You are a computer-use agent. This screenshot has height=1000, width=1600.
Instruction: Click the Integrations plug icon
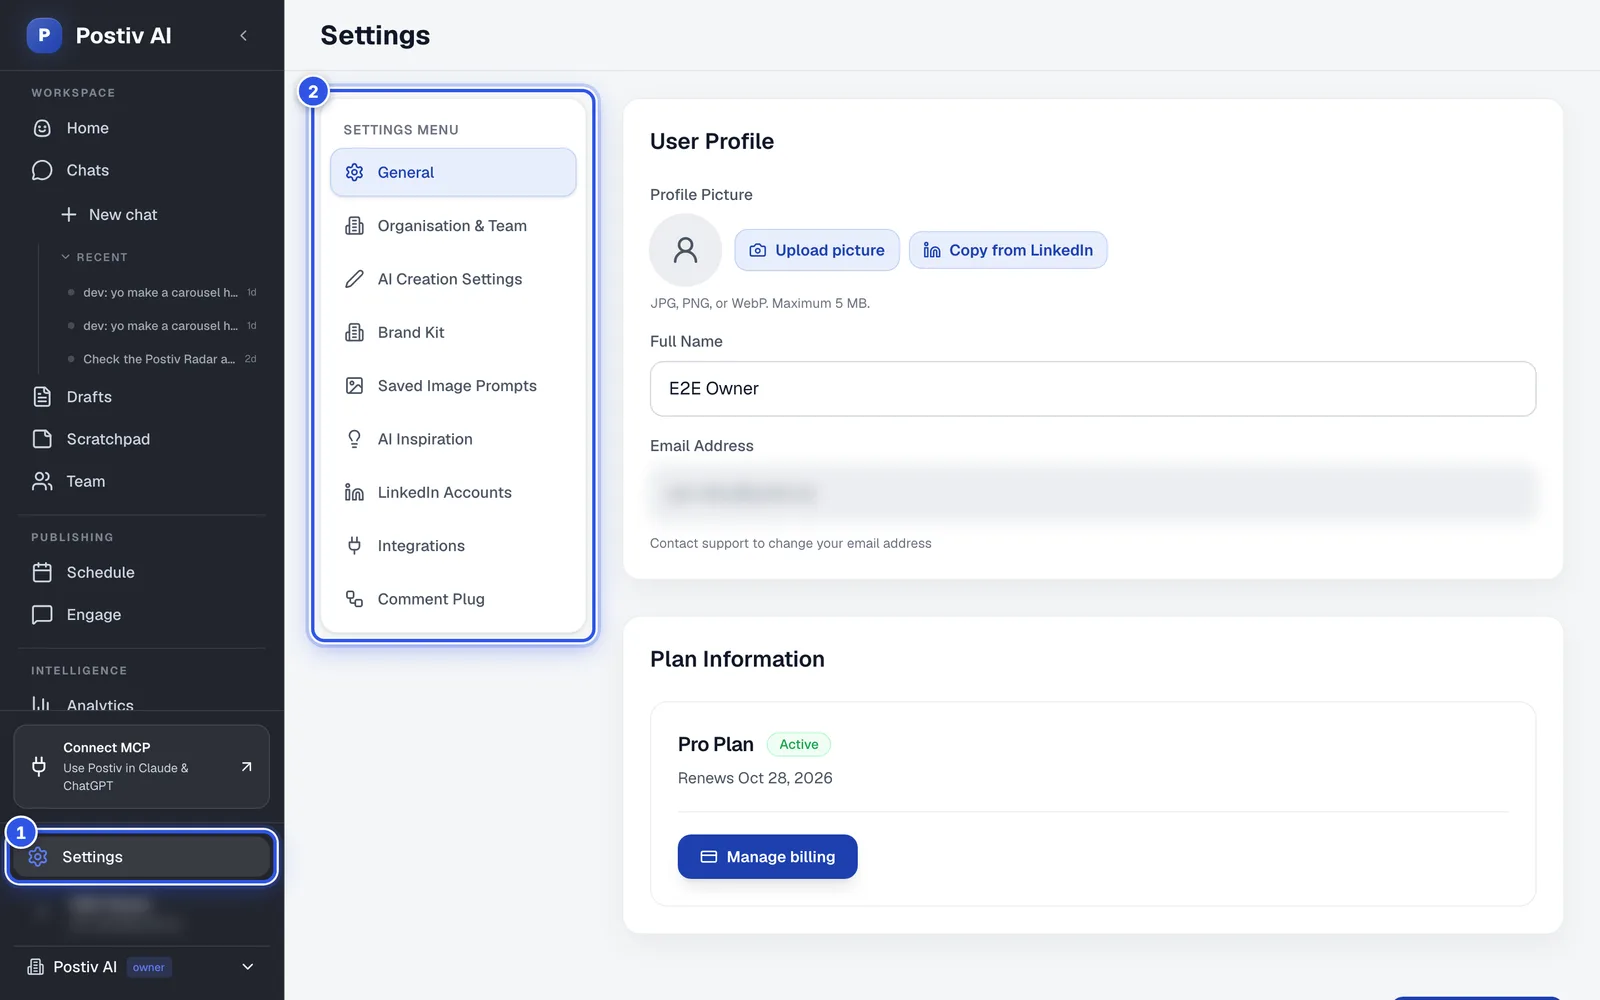pyautogui.click(x=354, y=545)
